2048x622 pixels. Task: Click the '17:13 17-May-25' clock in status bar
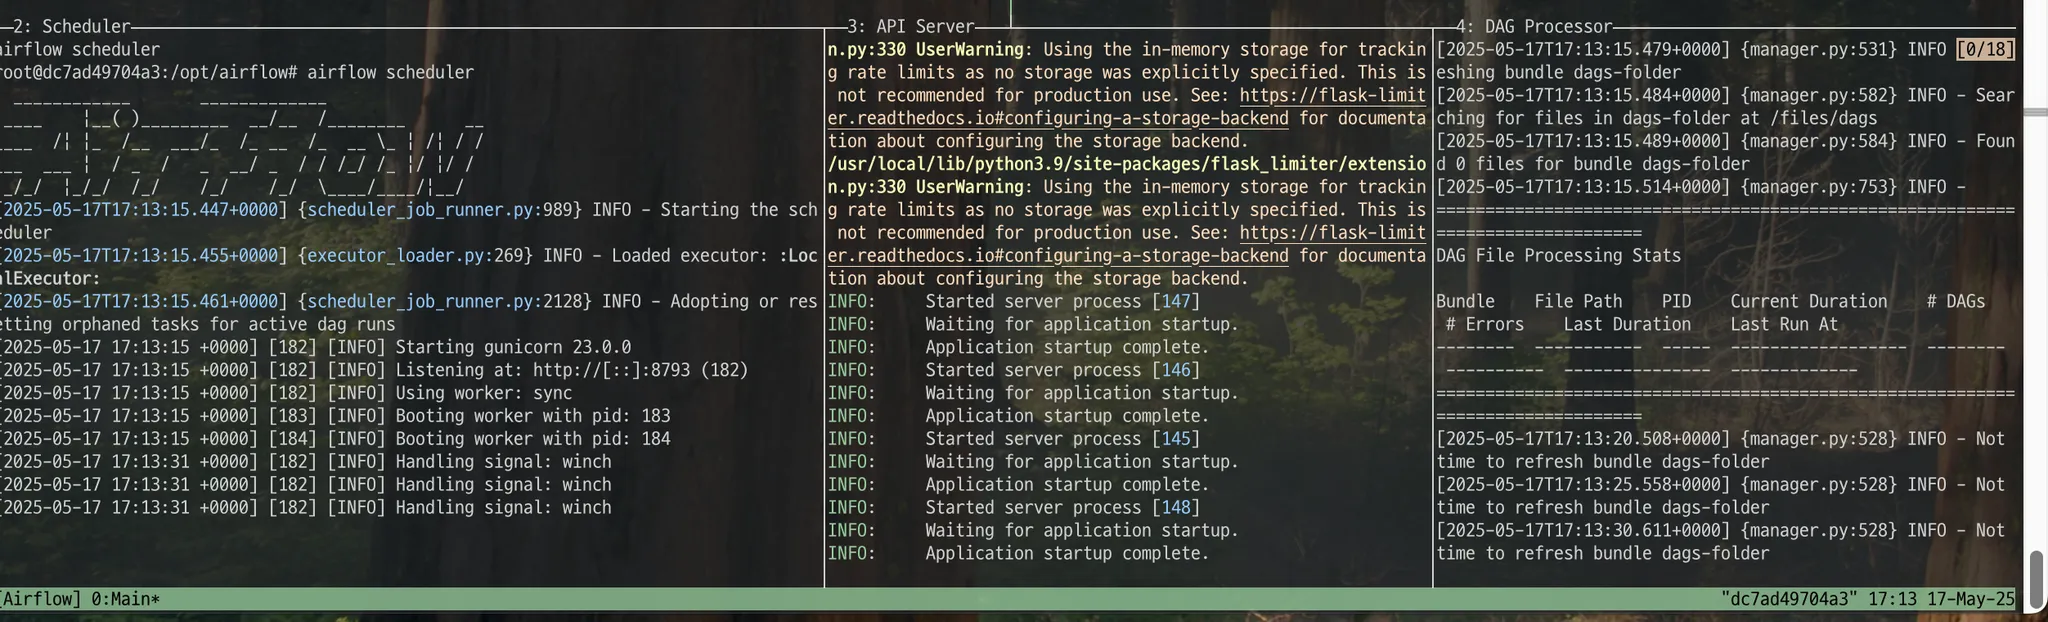(1942, 599)
